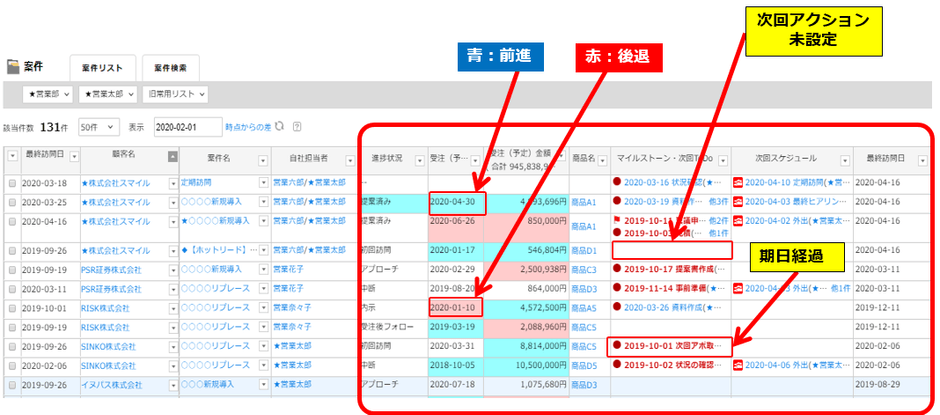Open the help question mark icon
Screen dimensions: 940x415
(x=297, y=127)
